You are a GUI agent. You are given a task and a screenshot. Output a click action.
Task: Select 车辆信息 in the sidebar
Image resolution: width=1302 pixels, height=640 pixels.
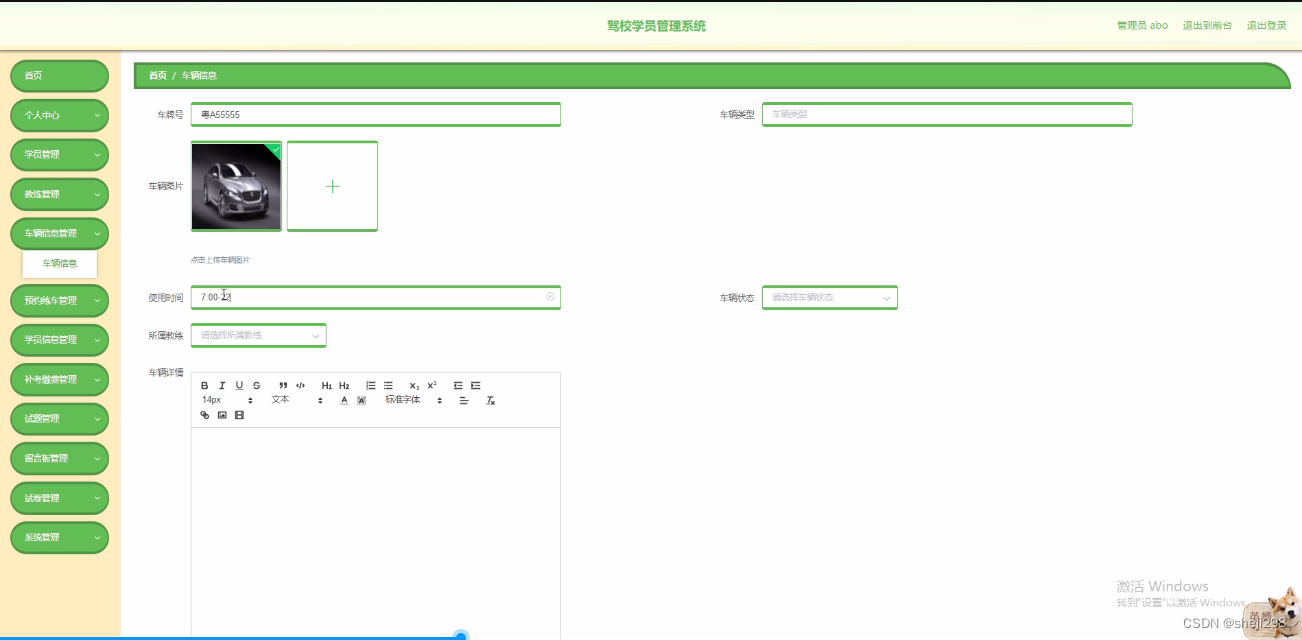pyautogui.click(x=59, y=264)
